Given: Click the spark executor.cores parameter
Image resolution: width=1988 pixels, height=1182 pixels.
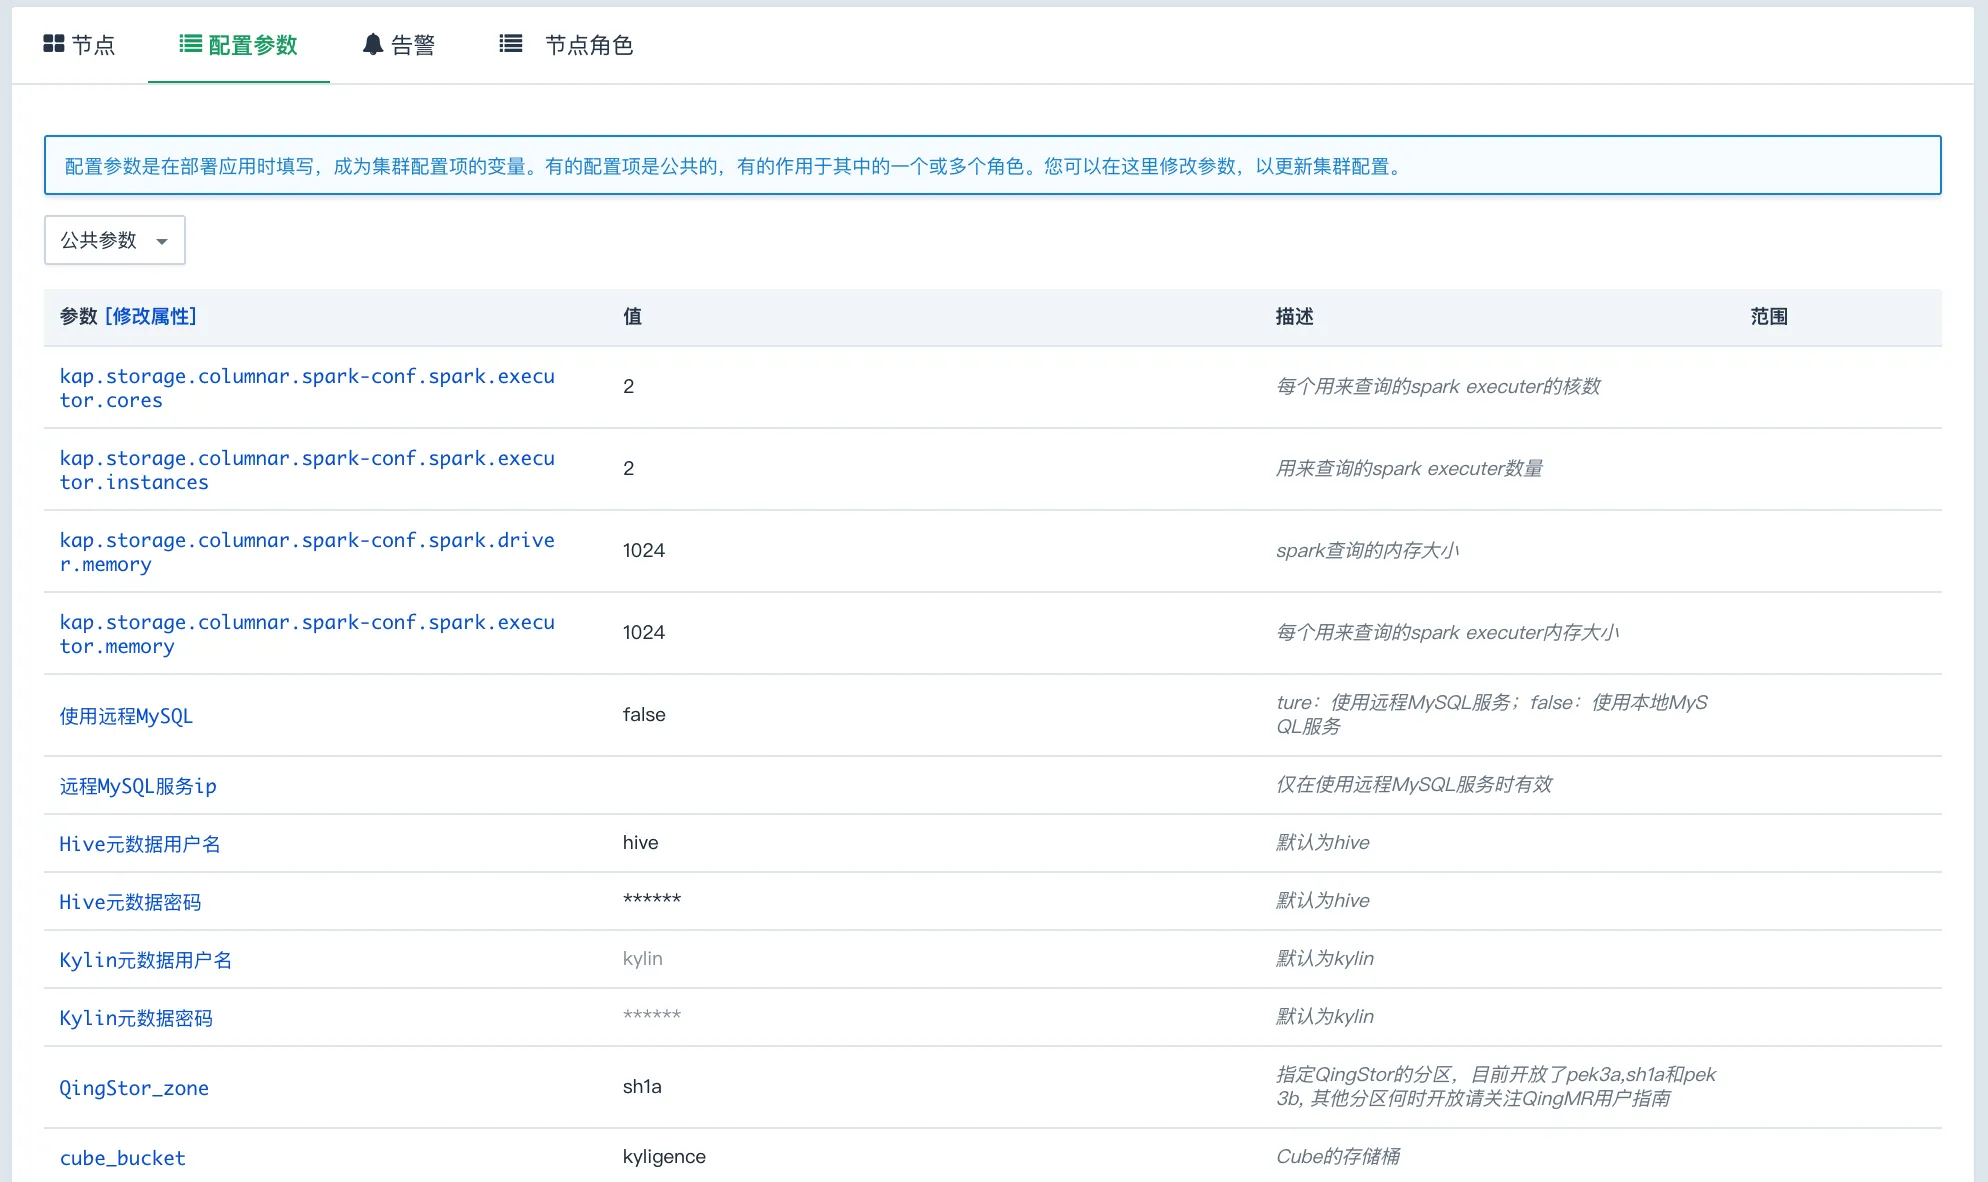Looking at the screenshot, I should pos(307,388).
